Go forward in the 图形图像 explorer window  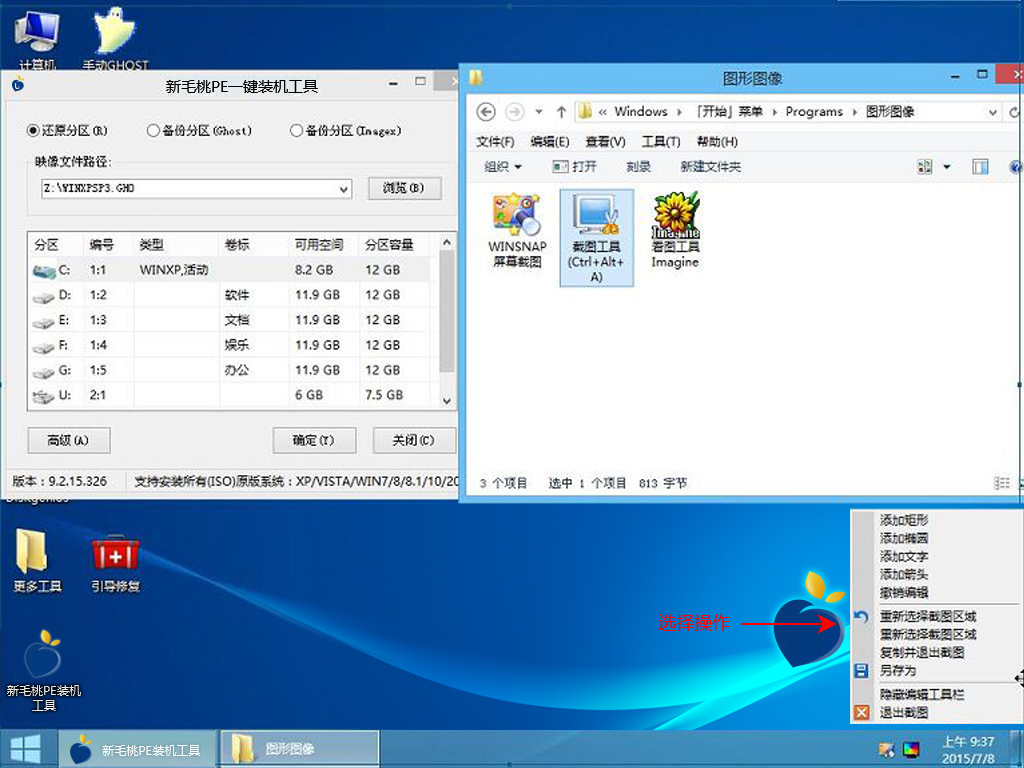(515, 112)
